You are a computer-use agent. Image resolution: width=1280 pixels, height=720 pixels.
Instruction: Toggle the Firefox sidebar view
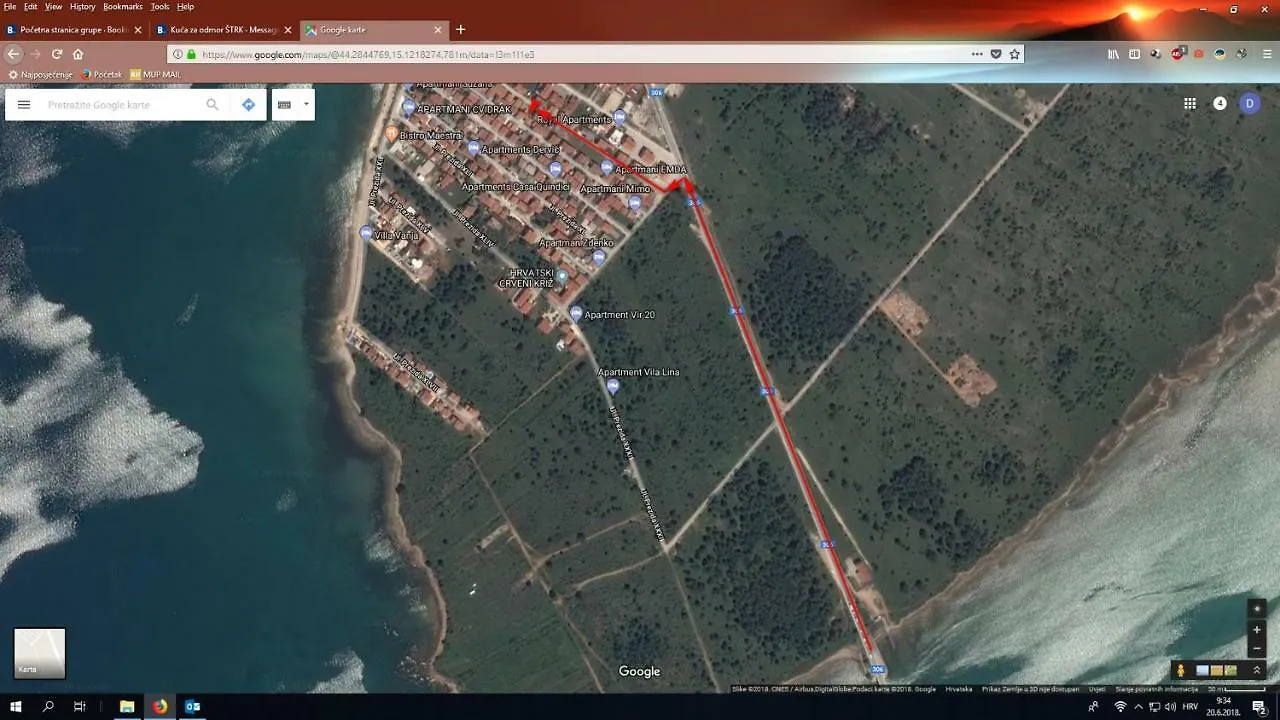[x=1134, y=54]
